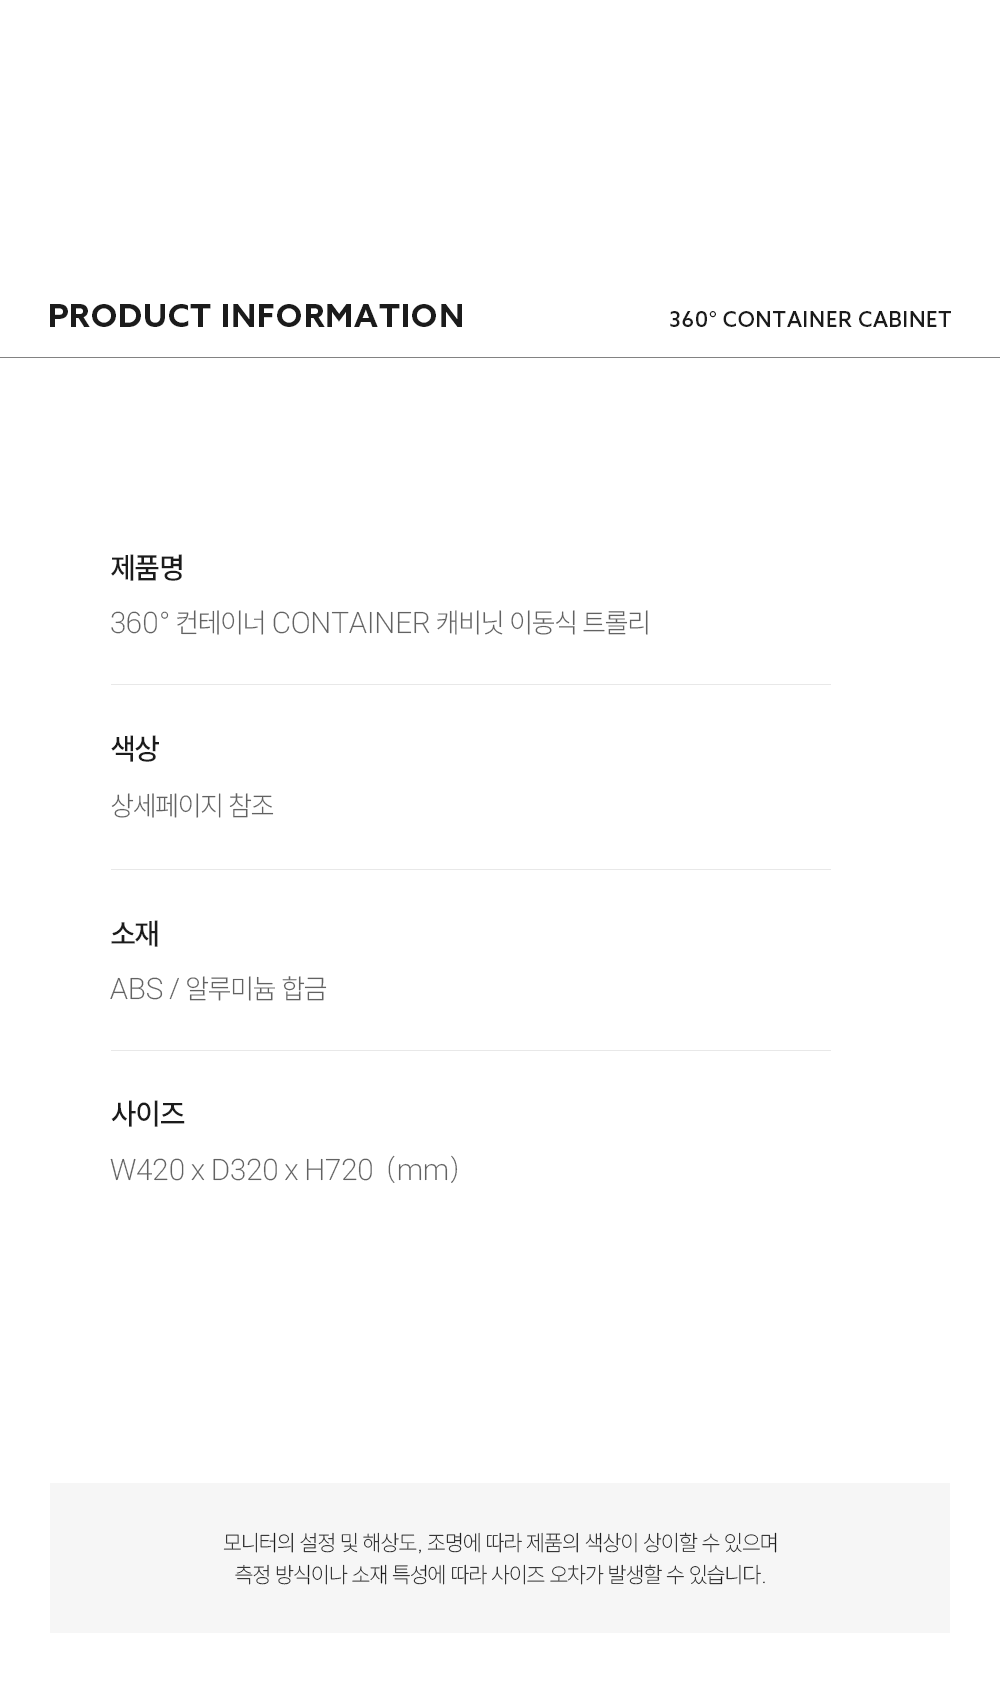
Task: Click the product name text with 트롤리
Action: (x=380, y=623)
